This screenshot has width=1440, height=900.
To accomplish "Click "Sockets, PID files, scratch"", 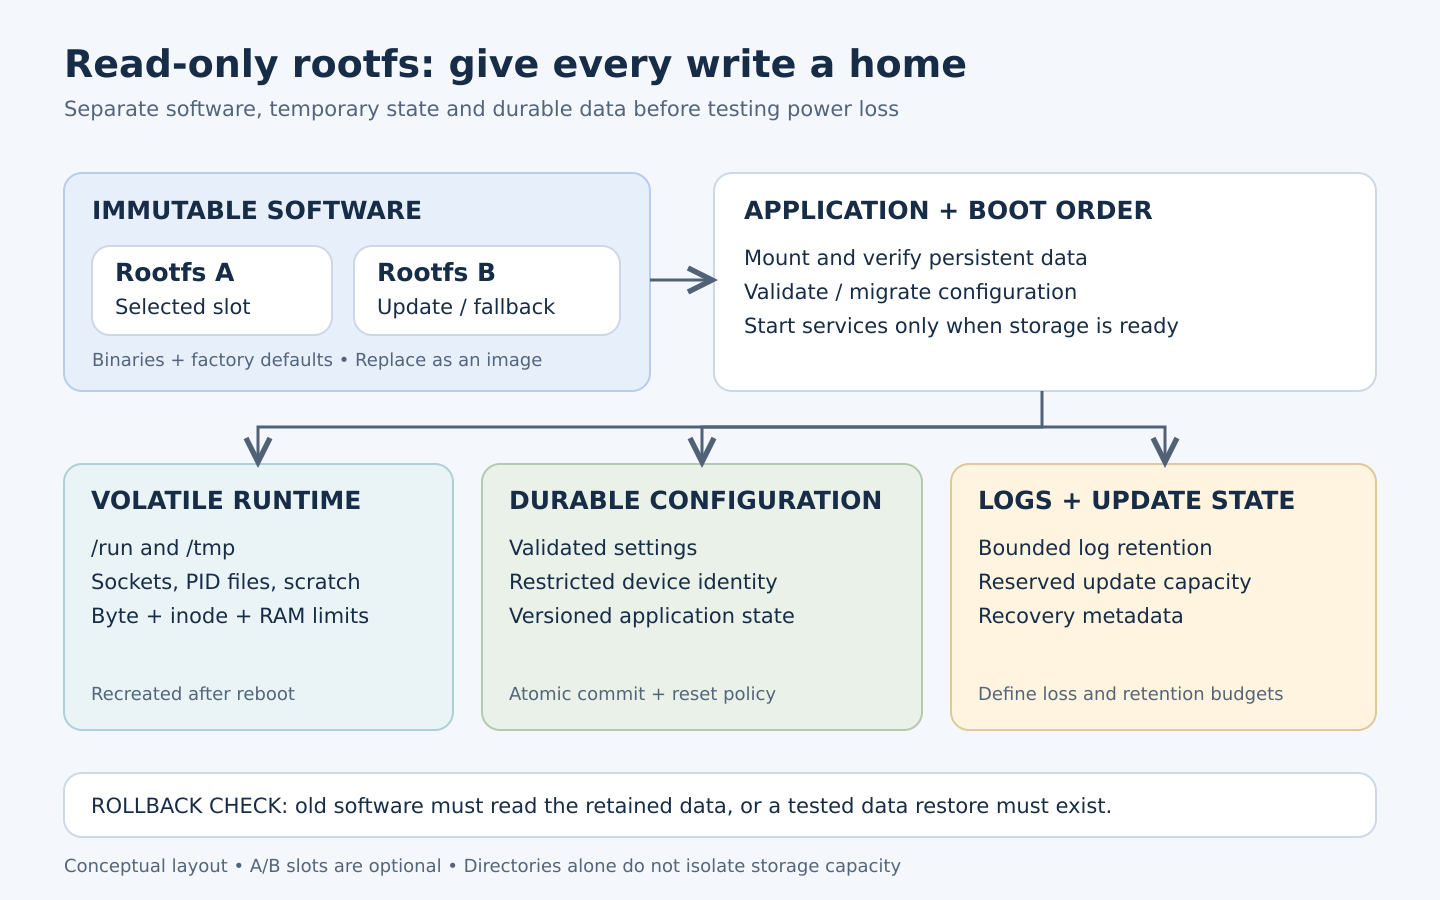I will (226, 582).
